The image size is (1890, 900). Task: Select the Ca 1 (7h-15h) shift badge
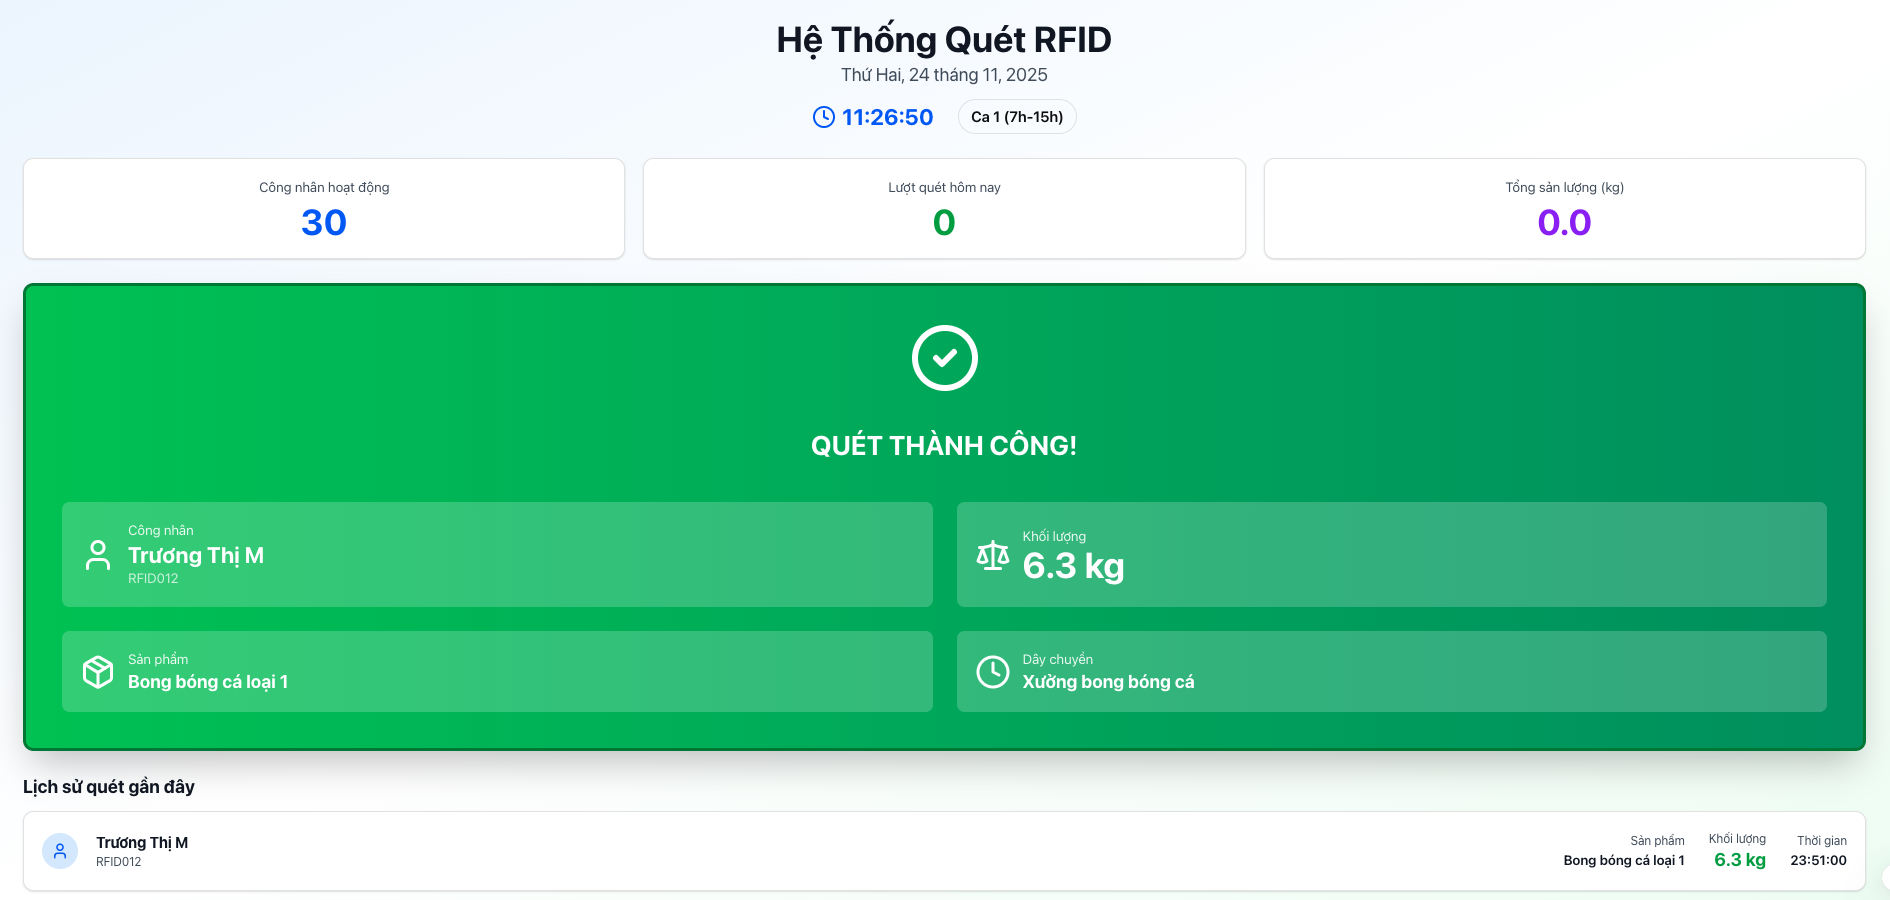point(1016,116)
